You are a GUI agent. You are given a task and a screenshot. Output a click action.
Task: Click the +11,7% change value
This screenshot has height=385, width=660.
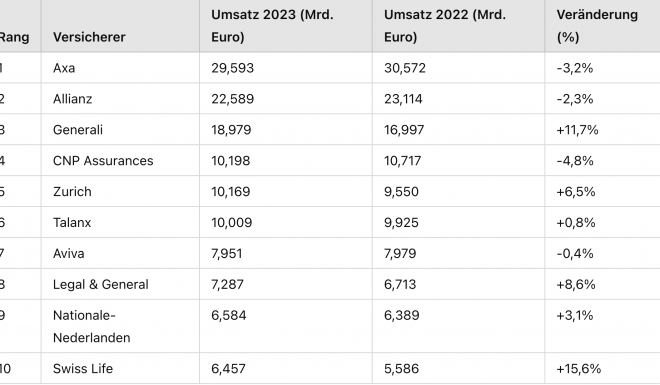pyautogui.click(x=578, y=130)
